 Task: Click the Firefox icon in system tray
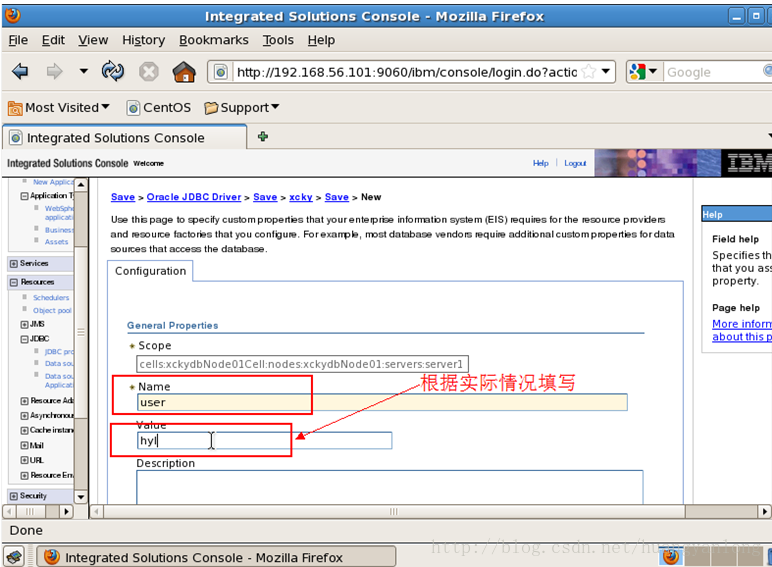670,557
